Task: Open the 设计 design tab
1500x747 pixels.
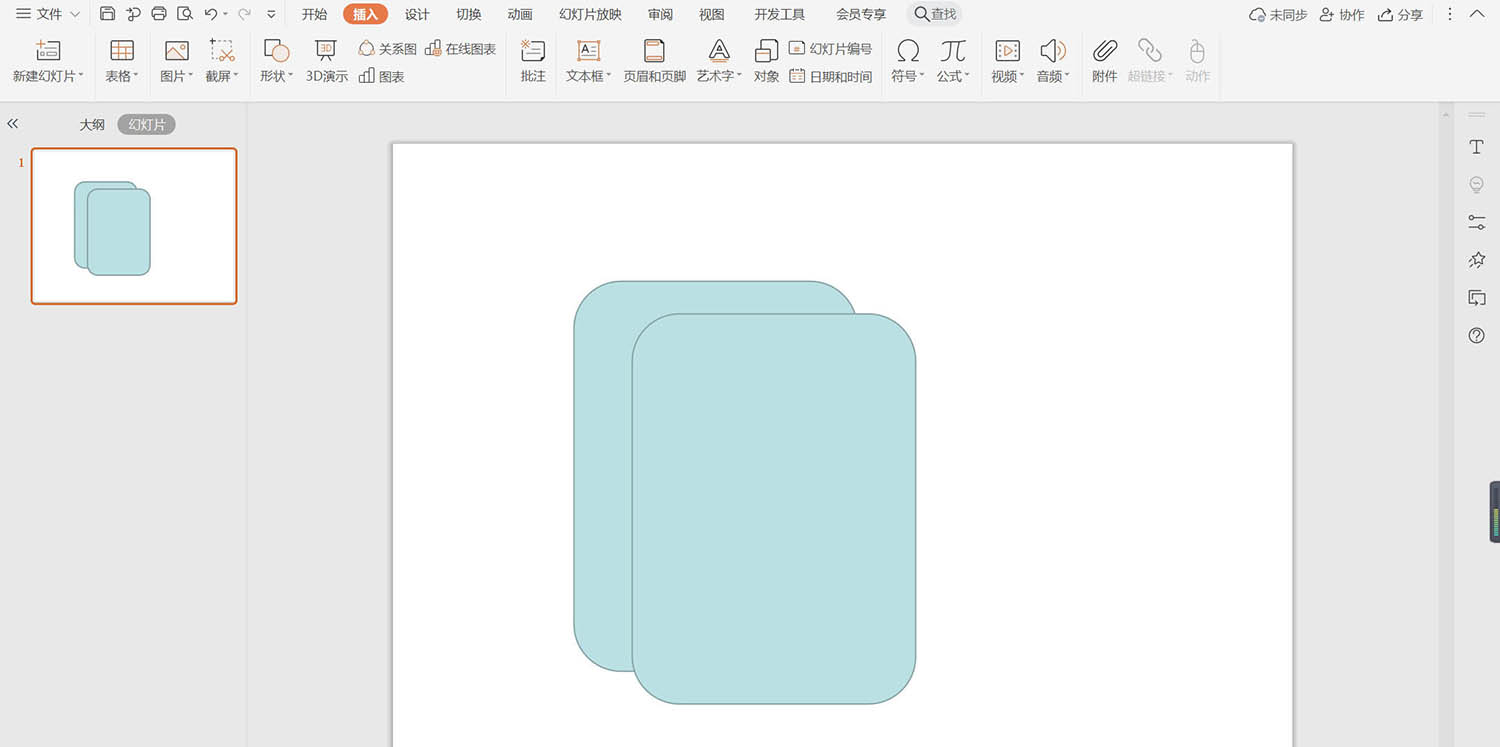Action: pos(417,14)
